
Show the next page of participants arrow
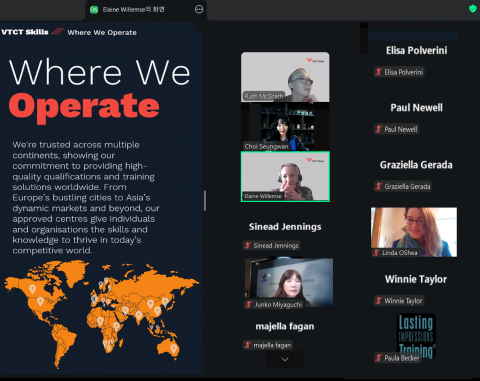(x=285, y=359)
